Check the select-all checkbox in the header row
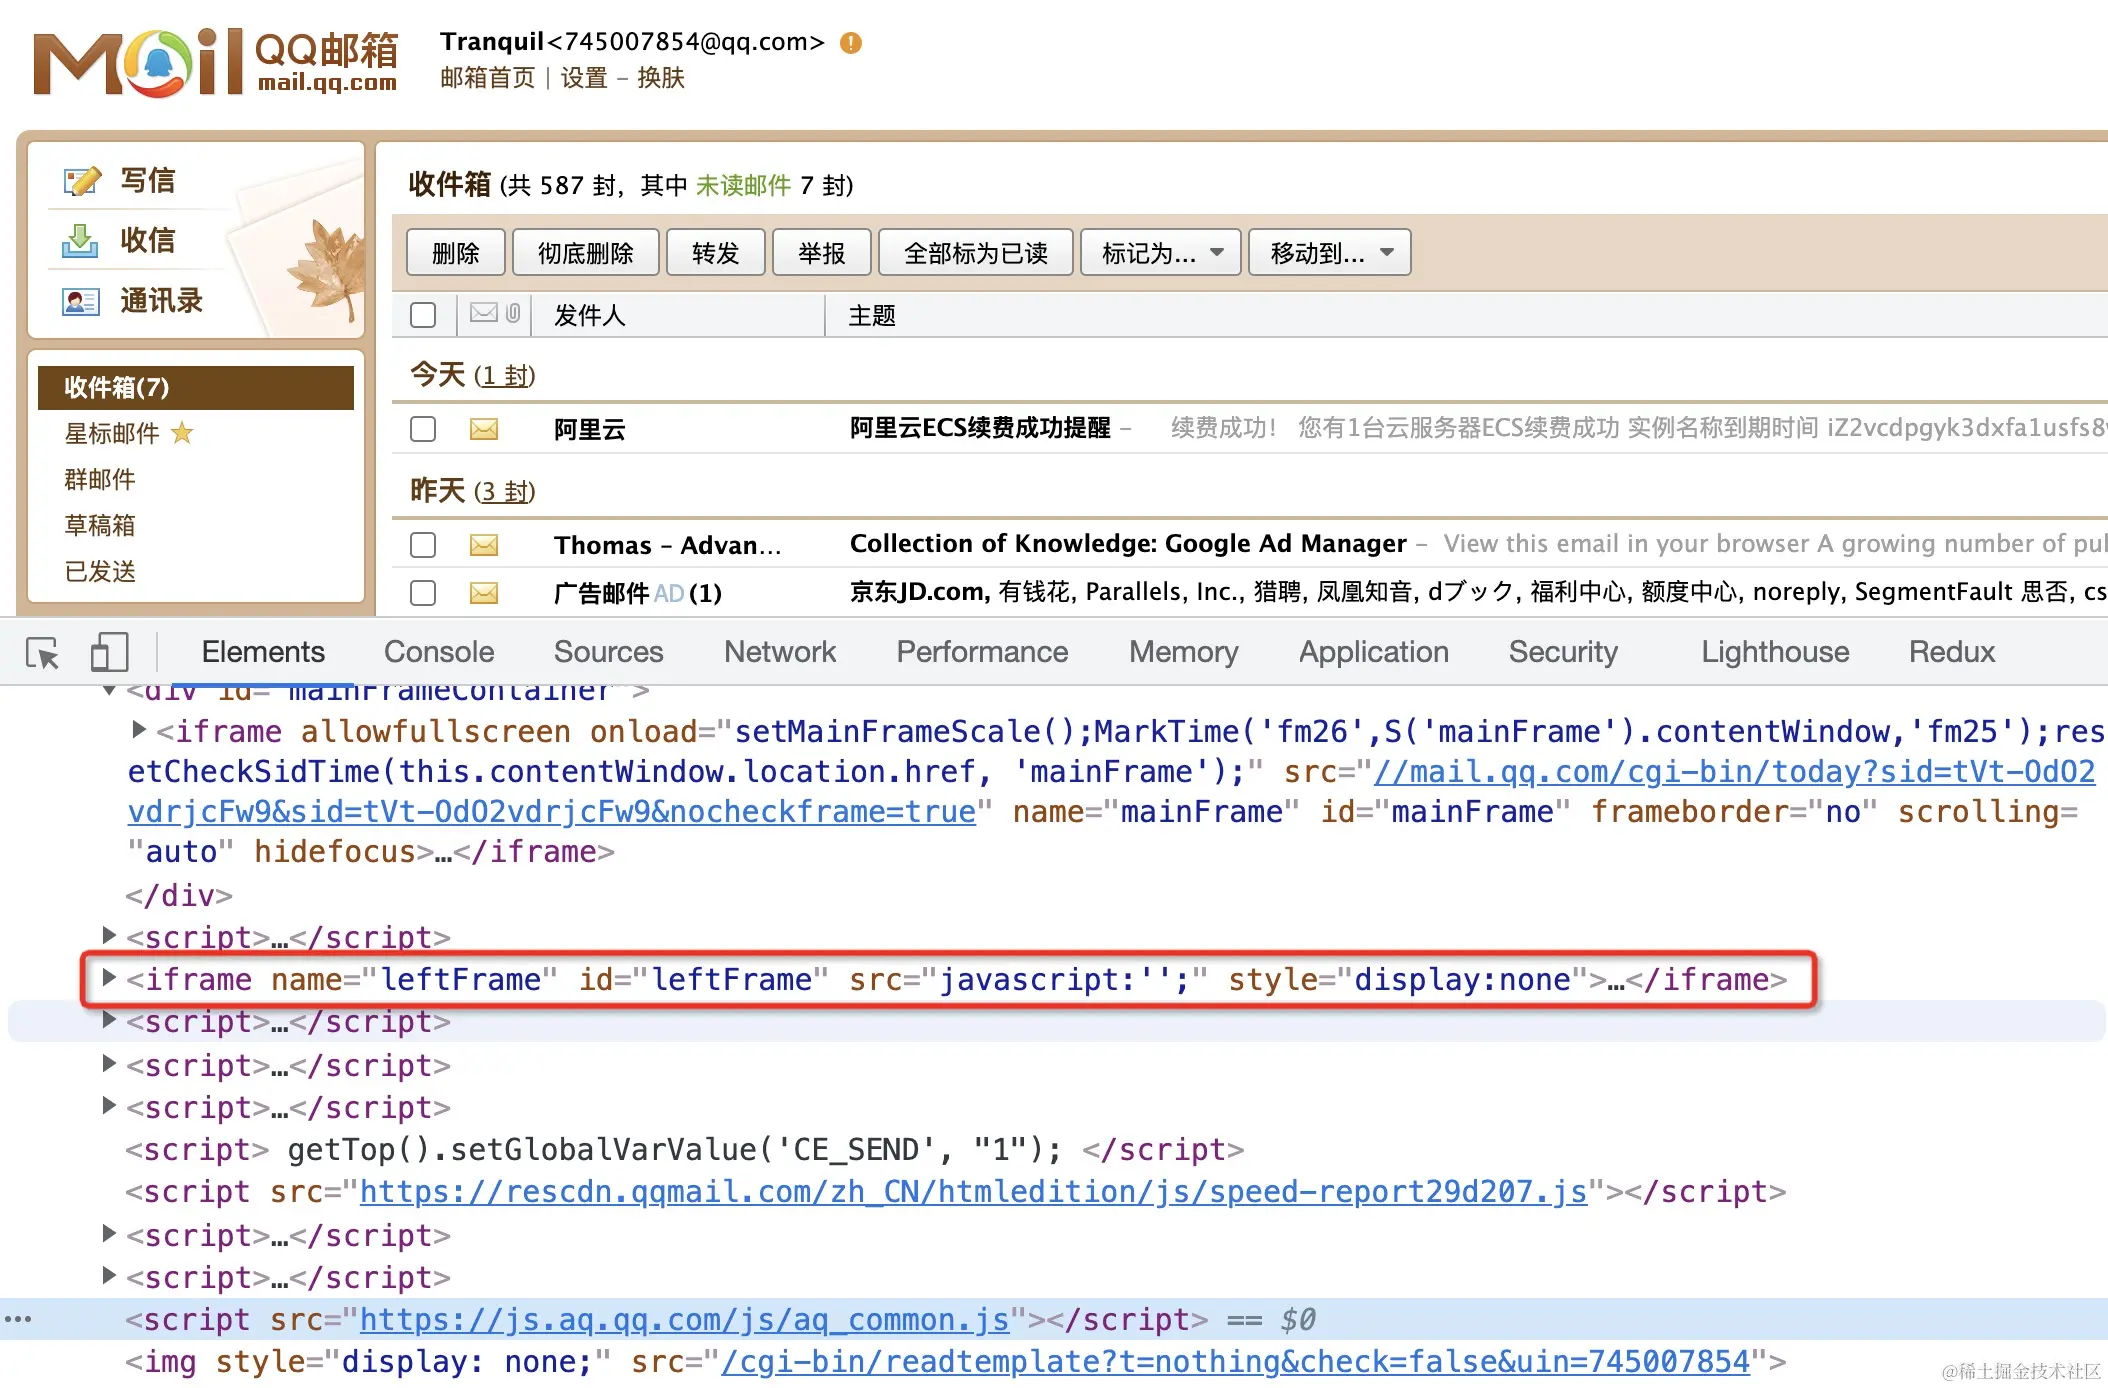 (423, 316)
